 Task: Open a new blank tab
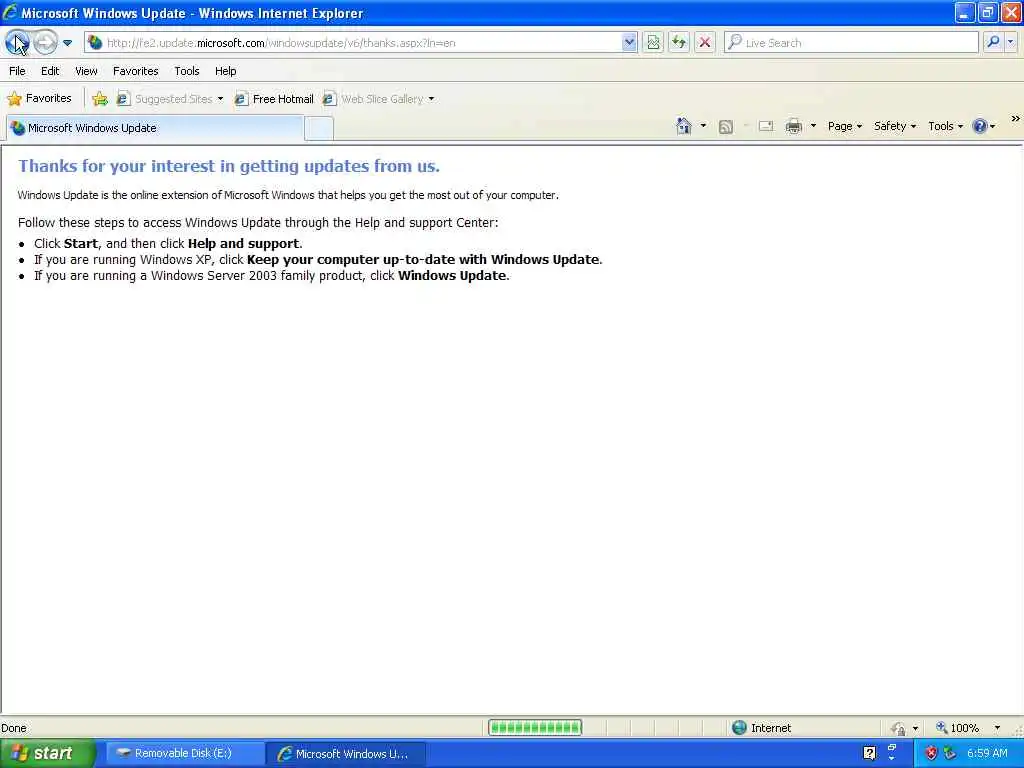point(319,129)
